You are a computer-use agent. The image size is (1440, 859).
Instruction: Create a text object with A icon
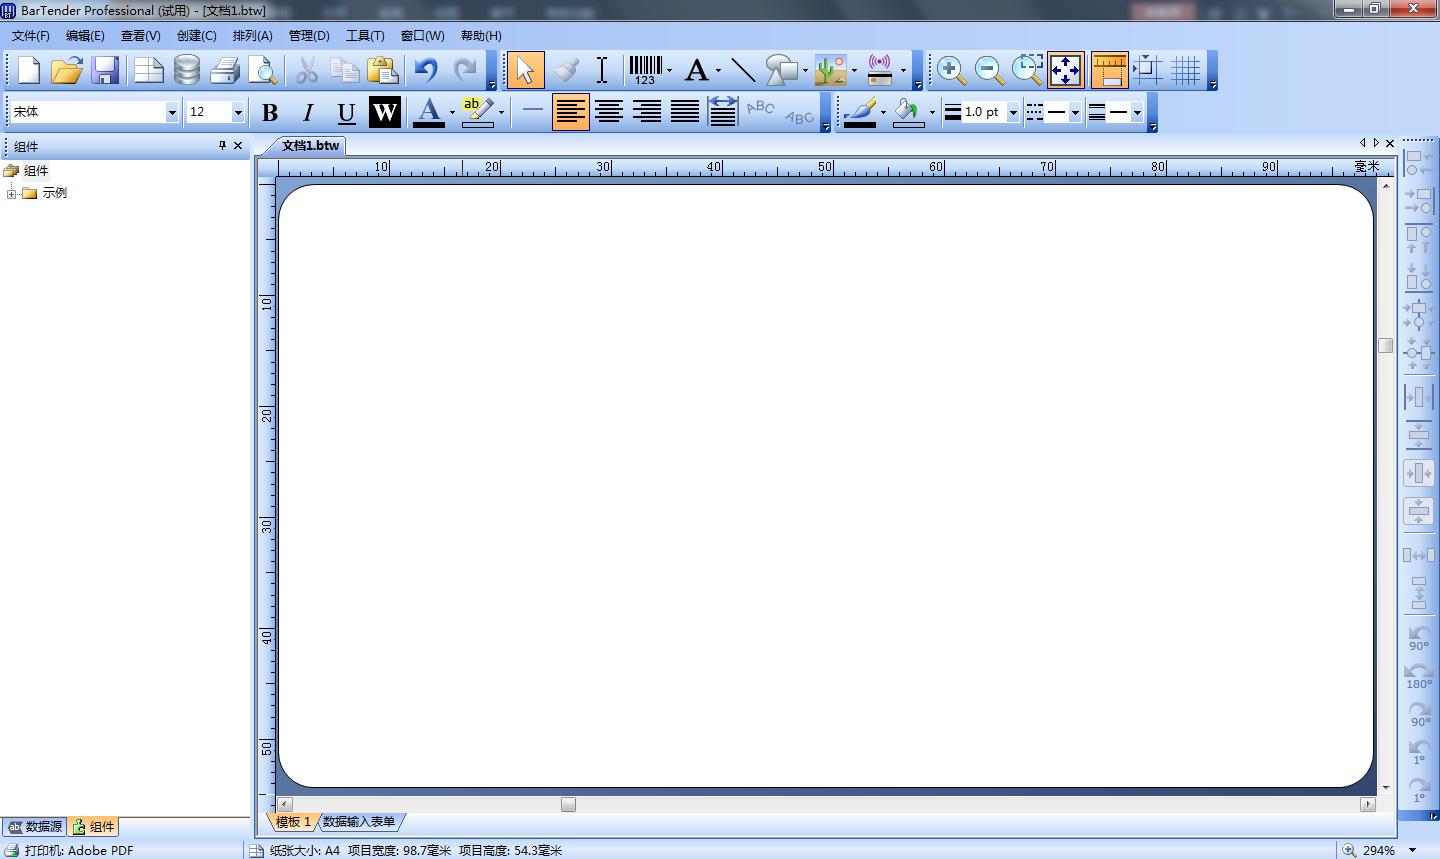(697, 70)
